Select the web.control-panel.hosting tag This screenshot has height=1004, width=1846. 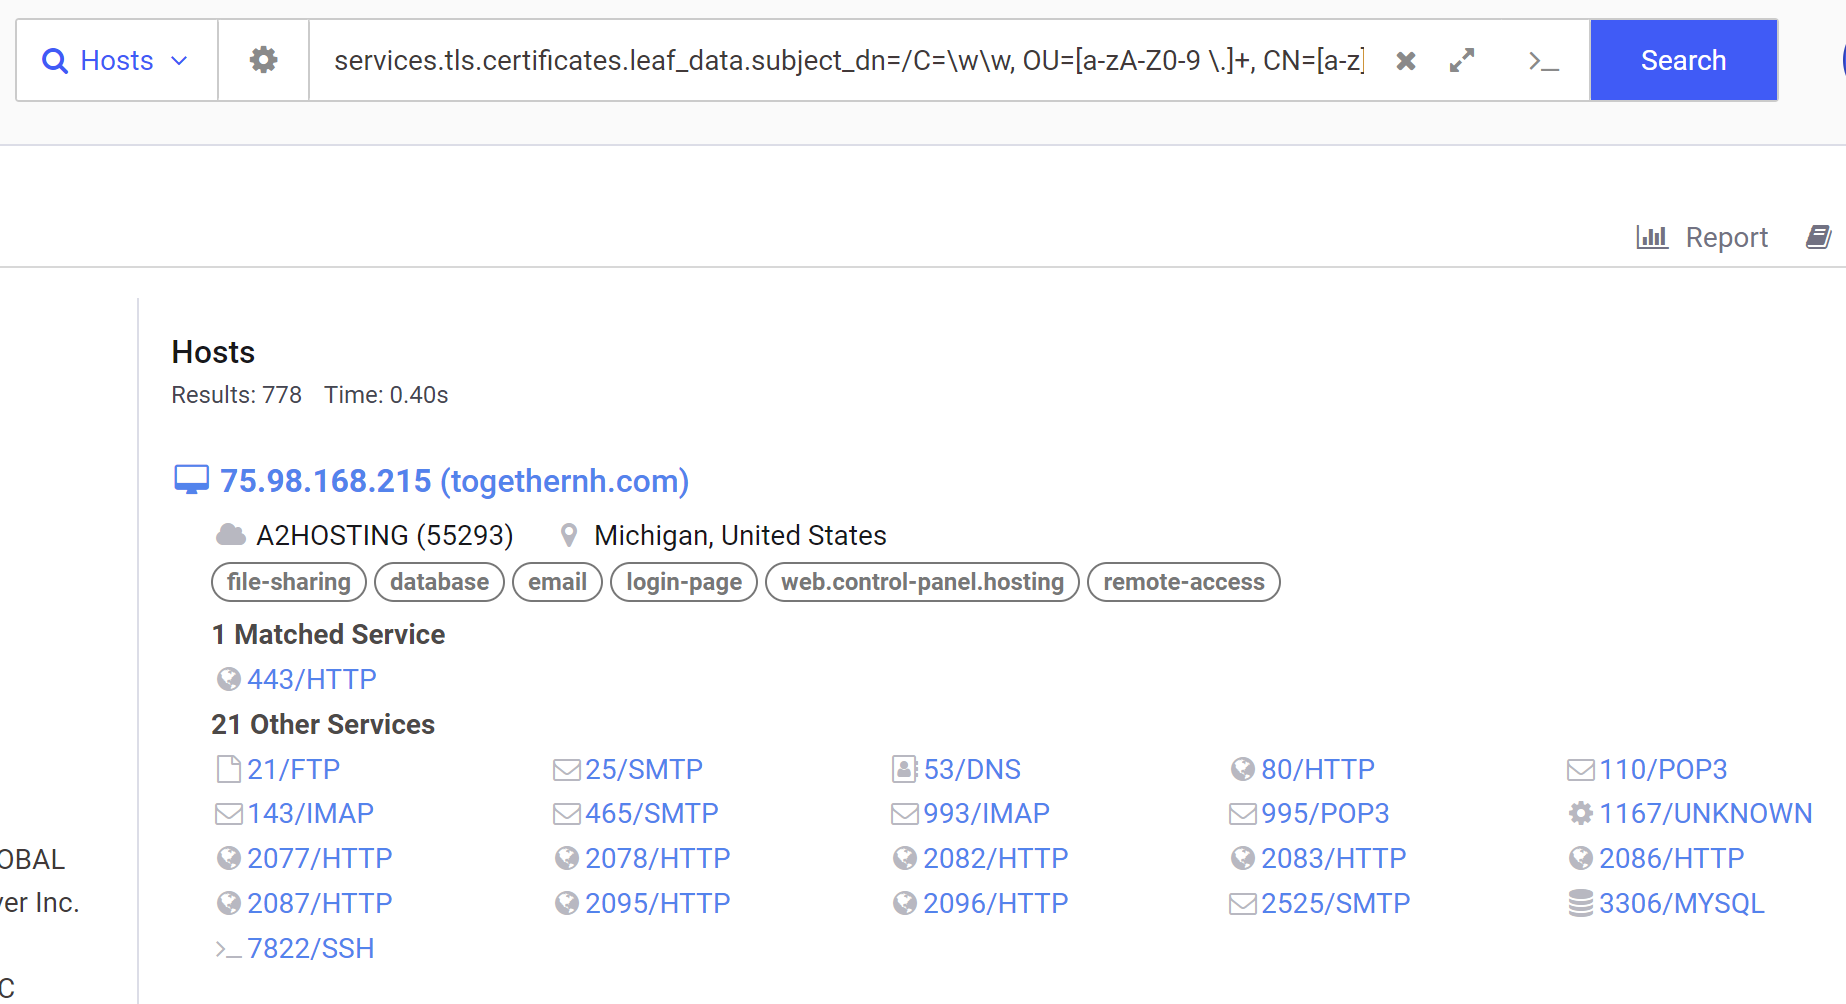coord(922,582)
